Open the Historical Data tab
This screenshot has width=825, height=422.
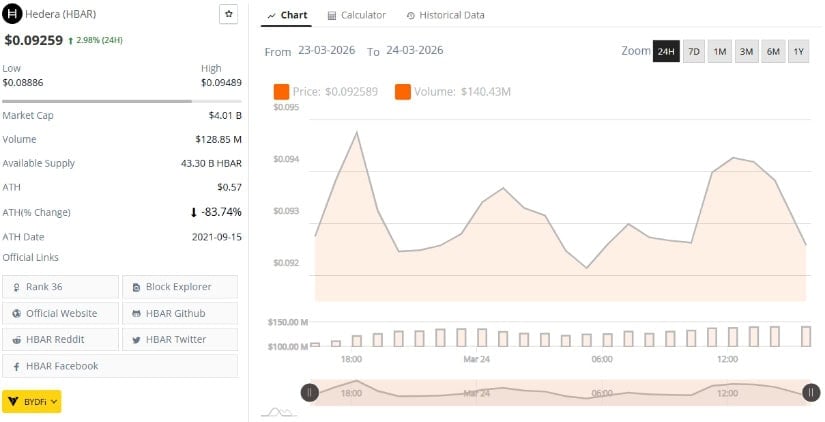[445, 15]
